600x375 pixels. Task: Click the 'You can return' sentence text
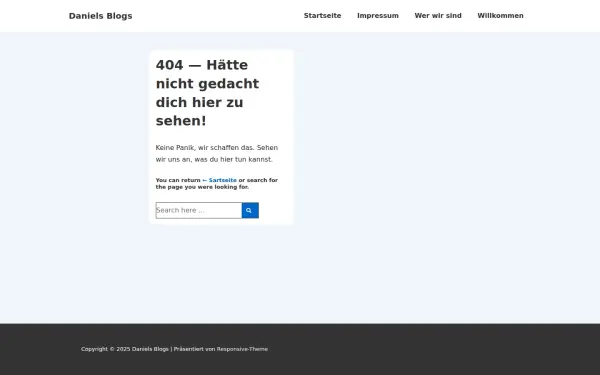[217, 184]
